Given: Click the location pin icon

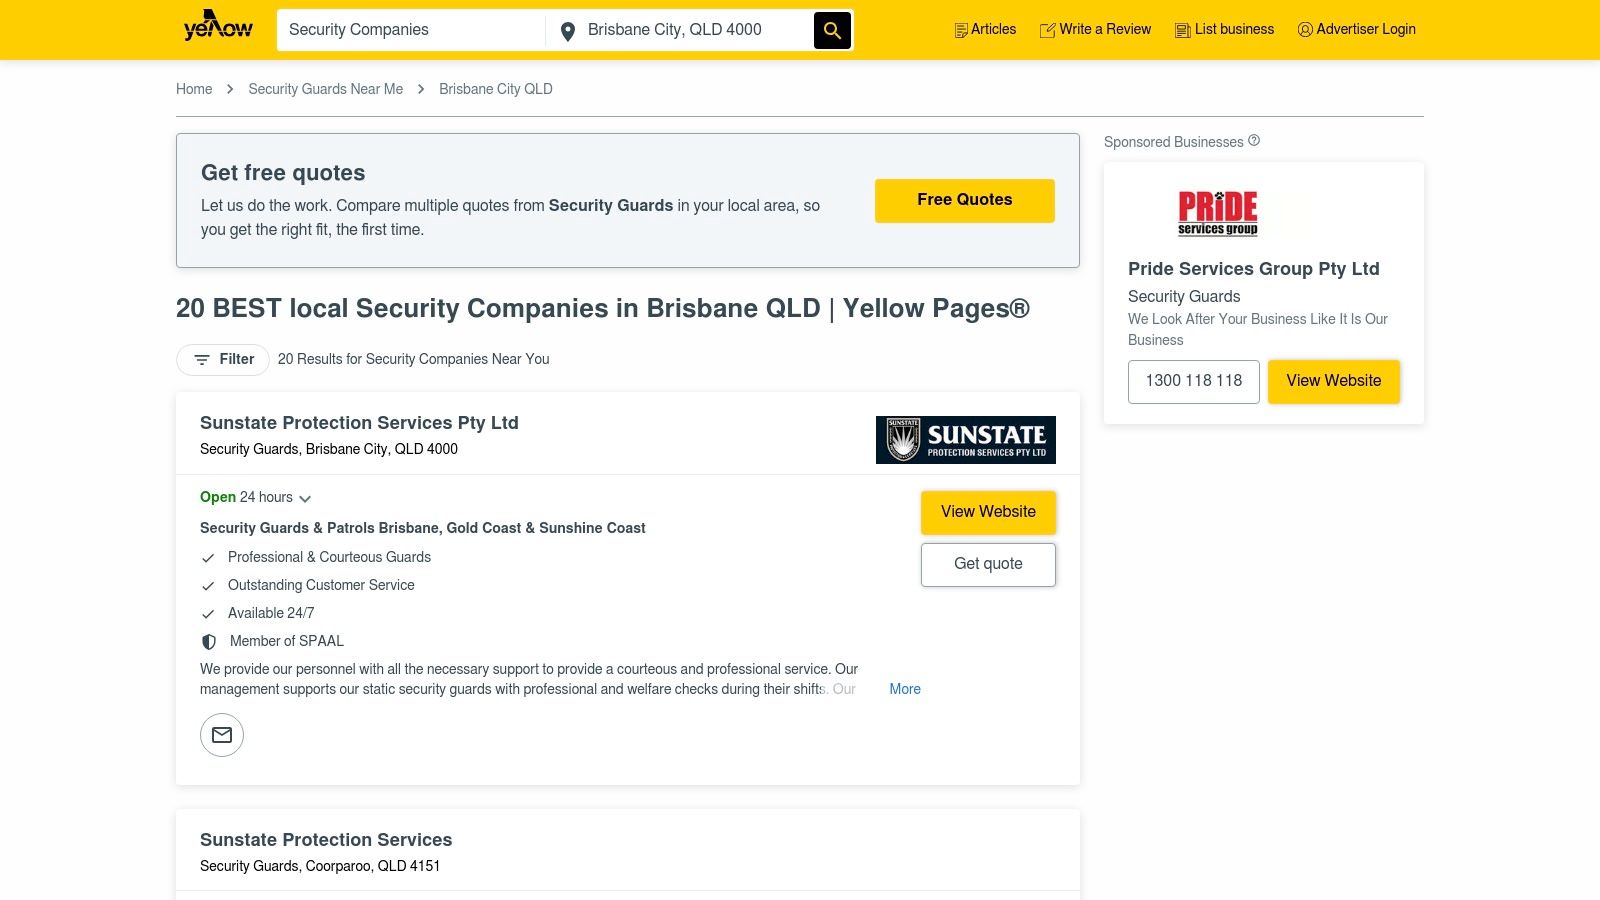Looking at the screenshot, I should [x=568, y=30].
